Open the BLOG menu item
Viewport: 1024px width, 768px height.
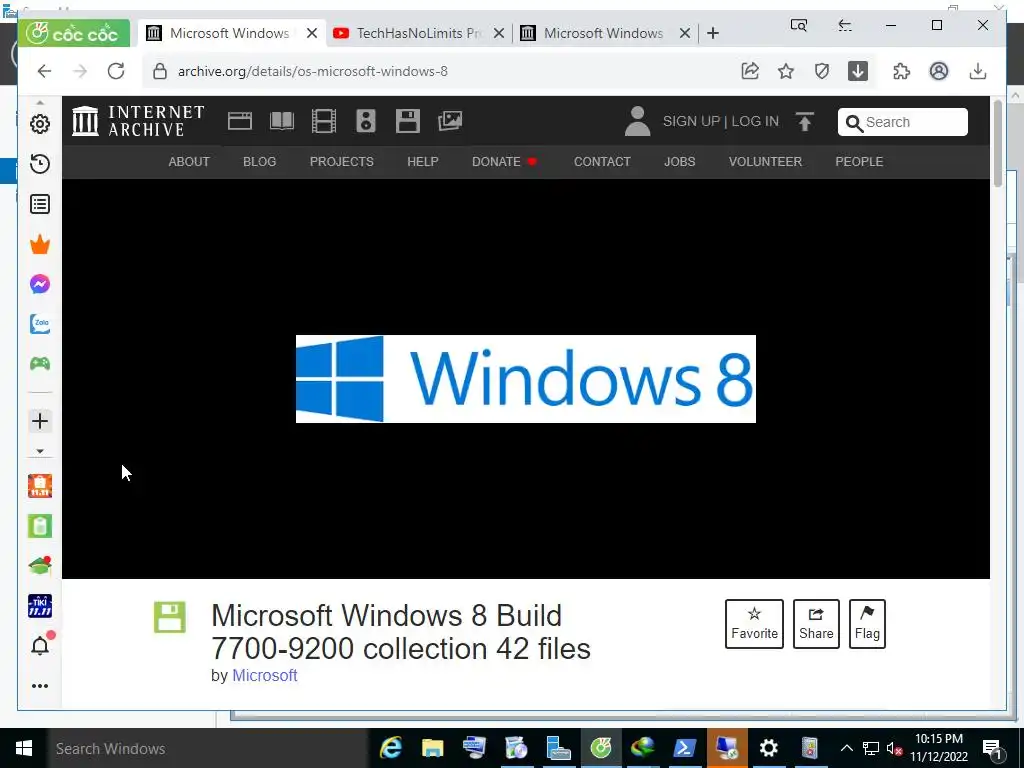[x=259, y=162]
